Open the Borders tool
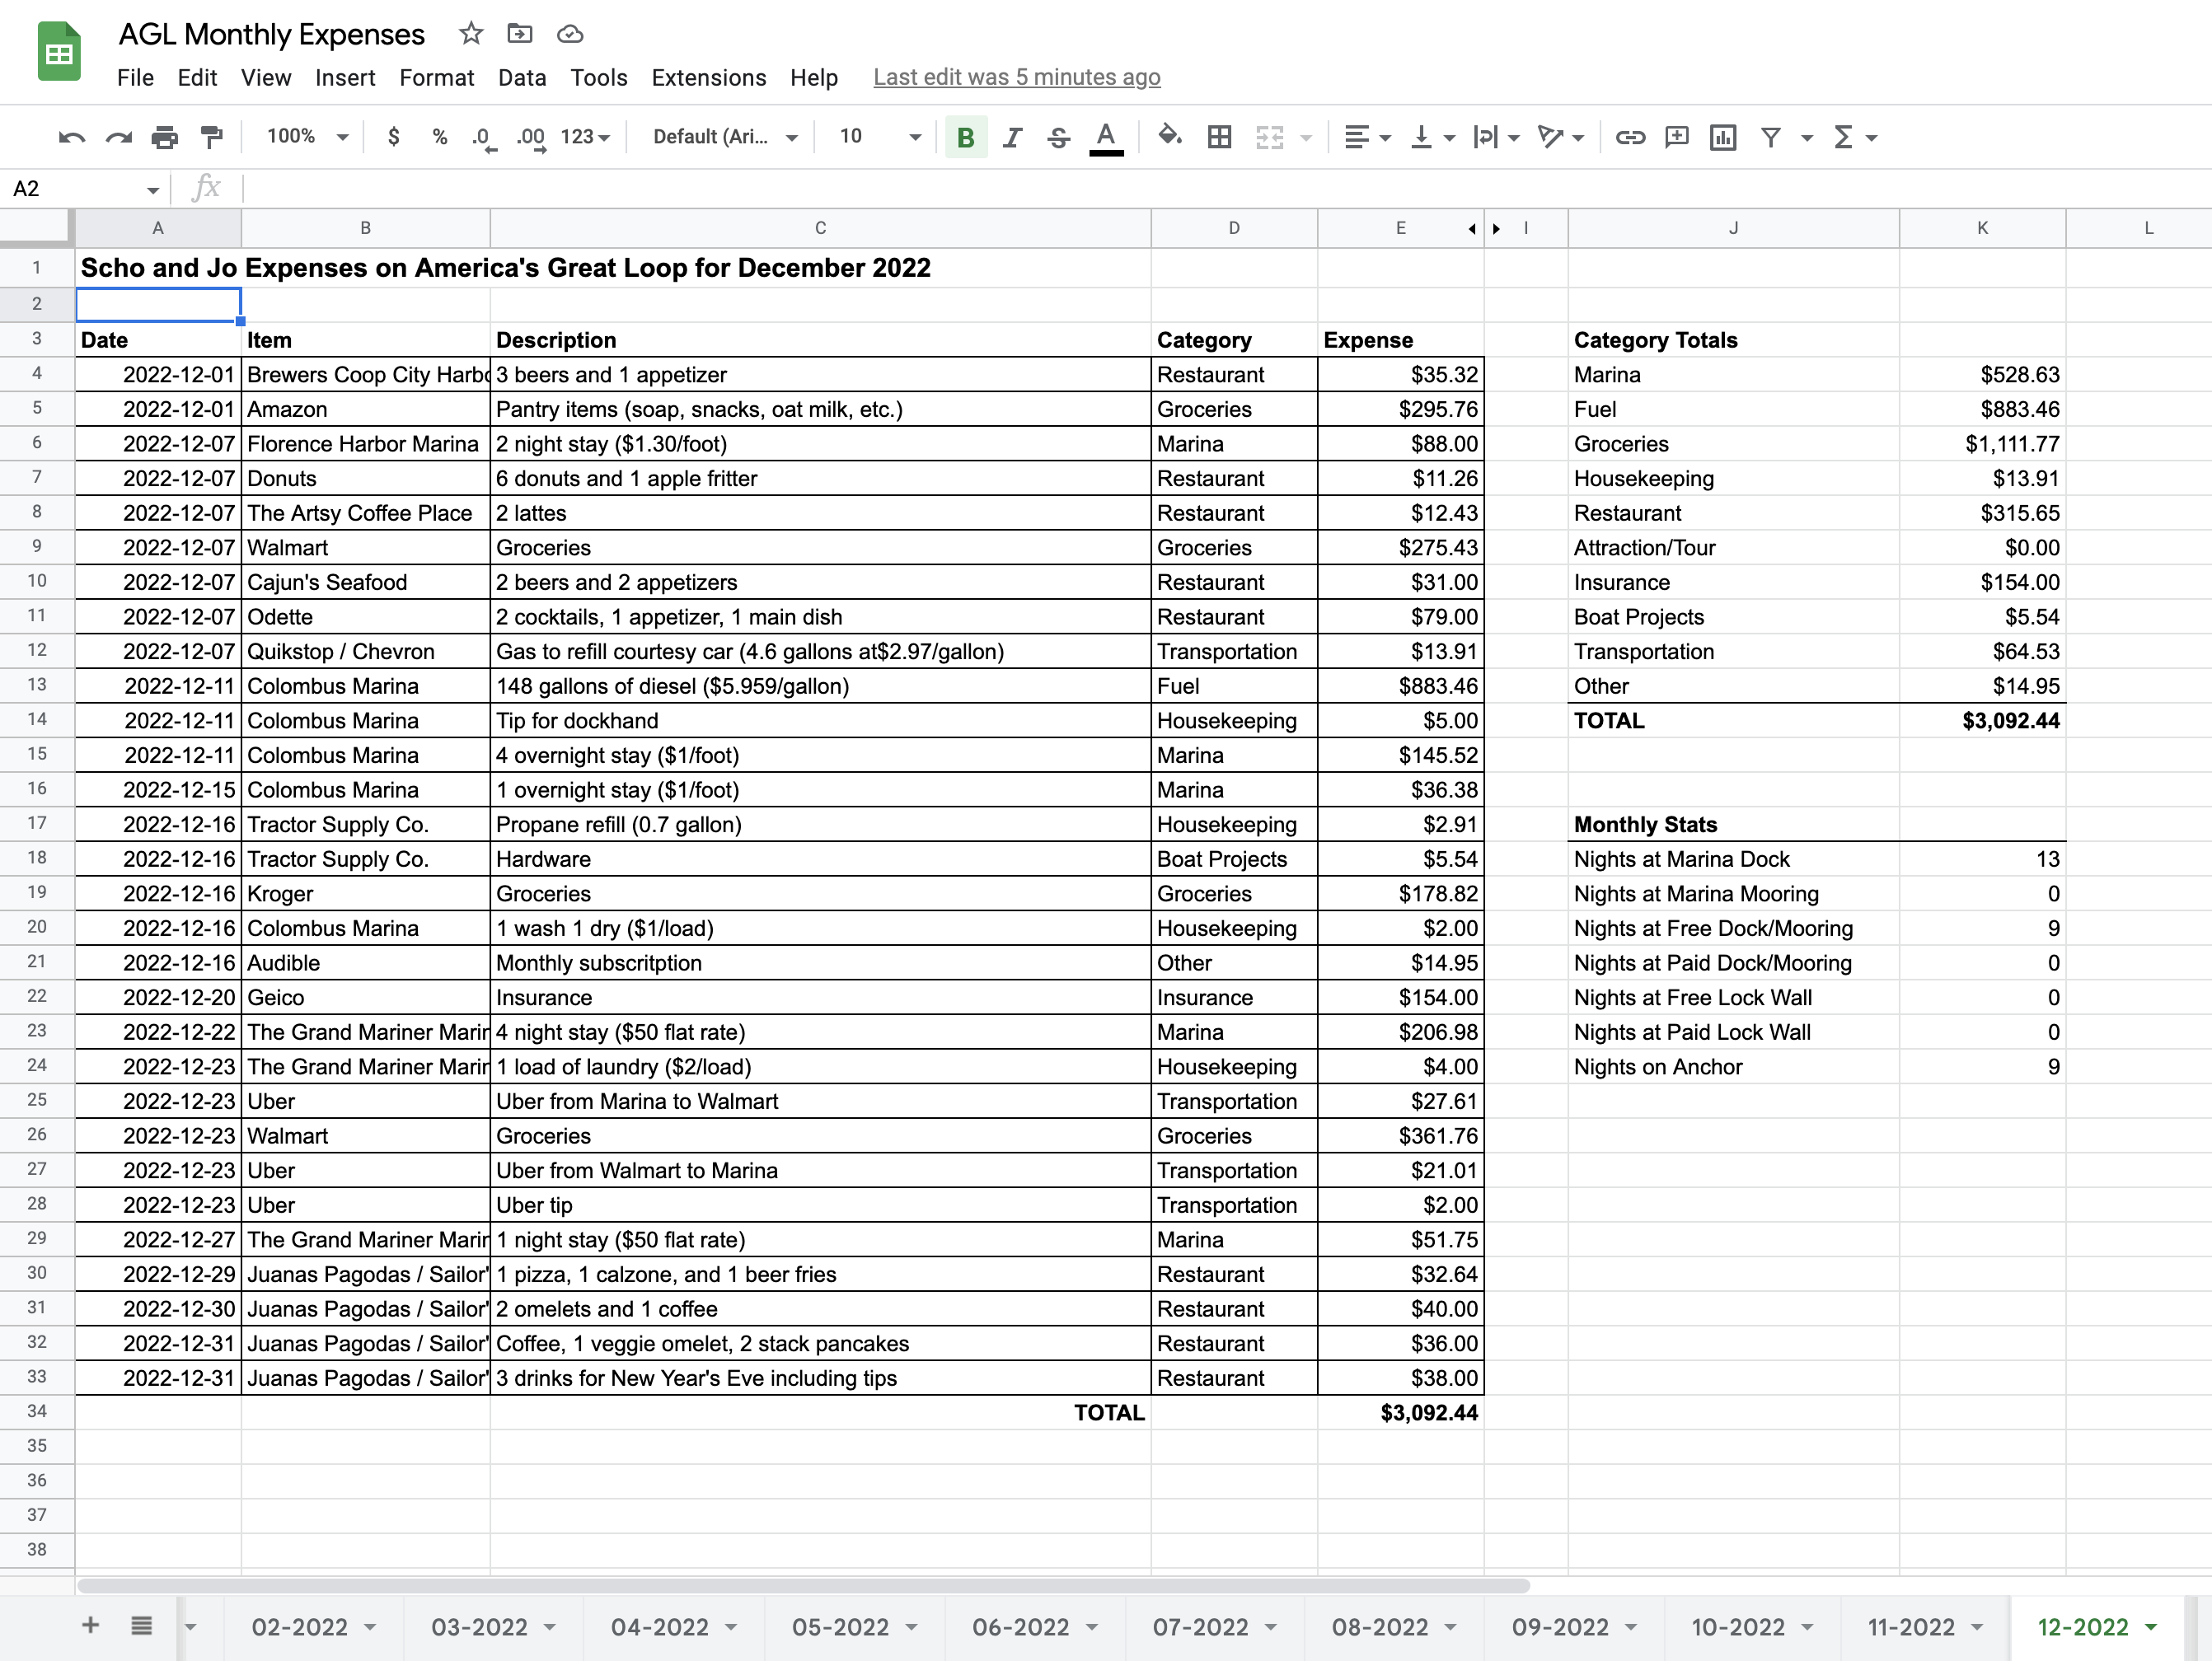Screen dimensions: 2212x1661 click(x=1219, y=137)
